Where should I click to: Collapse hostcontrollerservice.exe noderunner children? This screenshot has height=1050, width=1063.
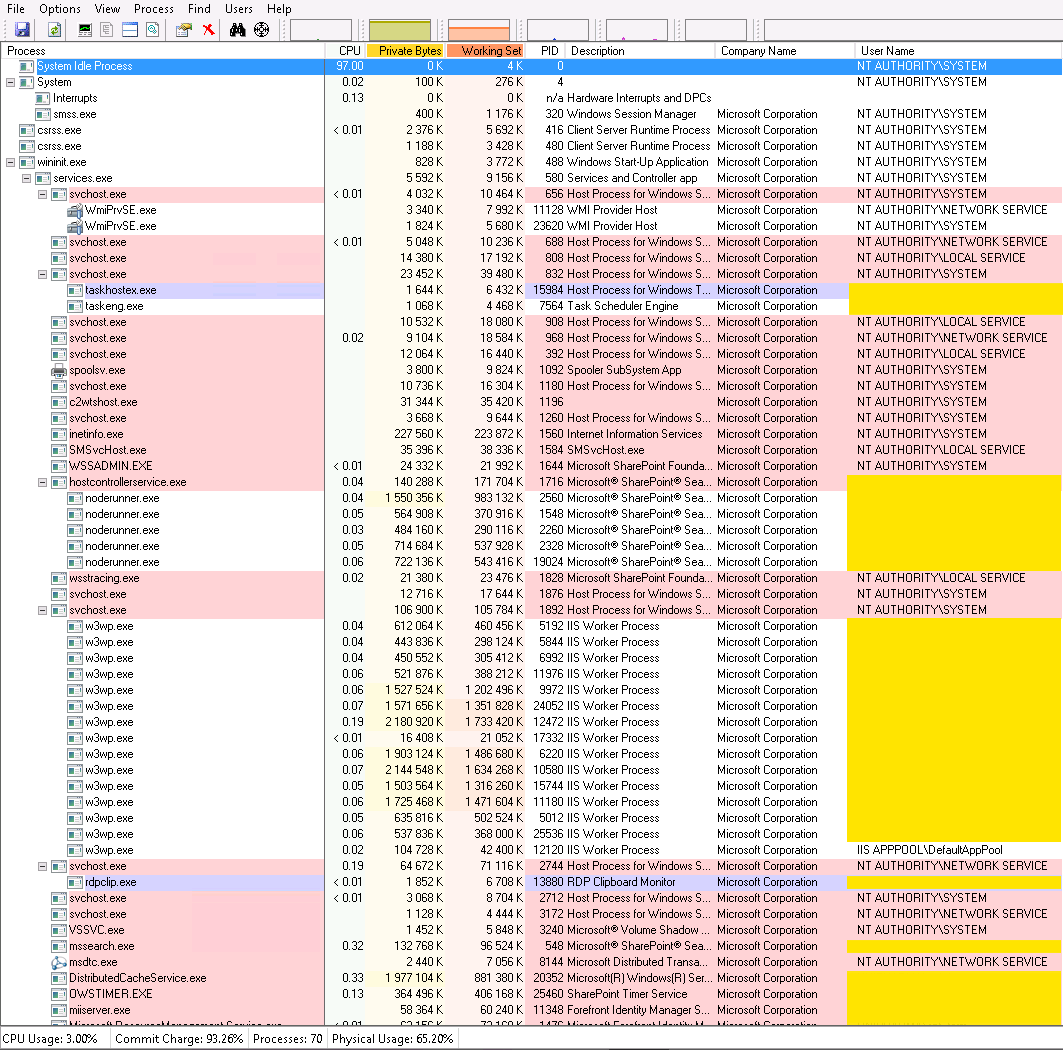pos(42,482)
